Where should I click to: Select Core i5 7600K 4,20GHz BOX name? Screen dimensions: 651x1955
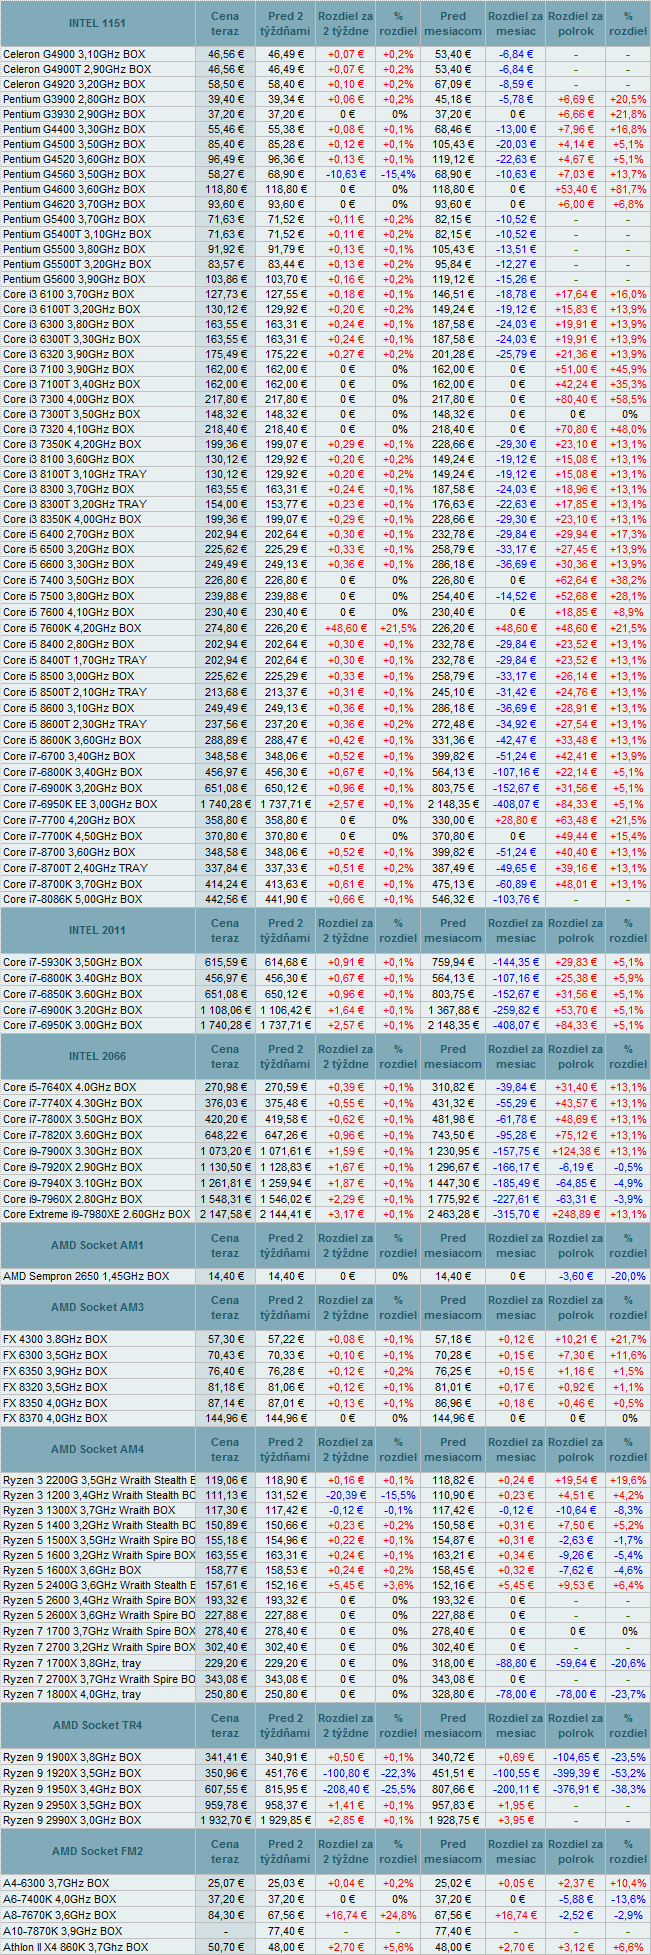click(72, 628)
